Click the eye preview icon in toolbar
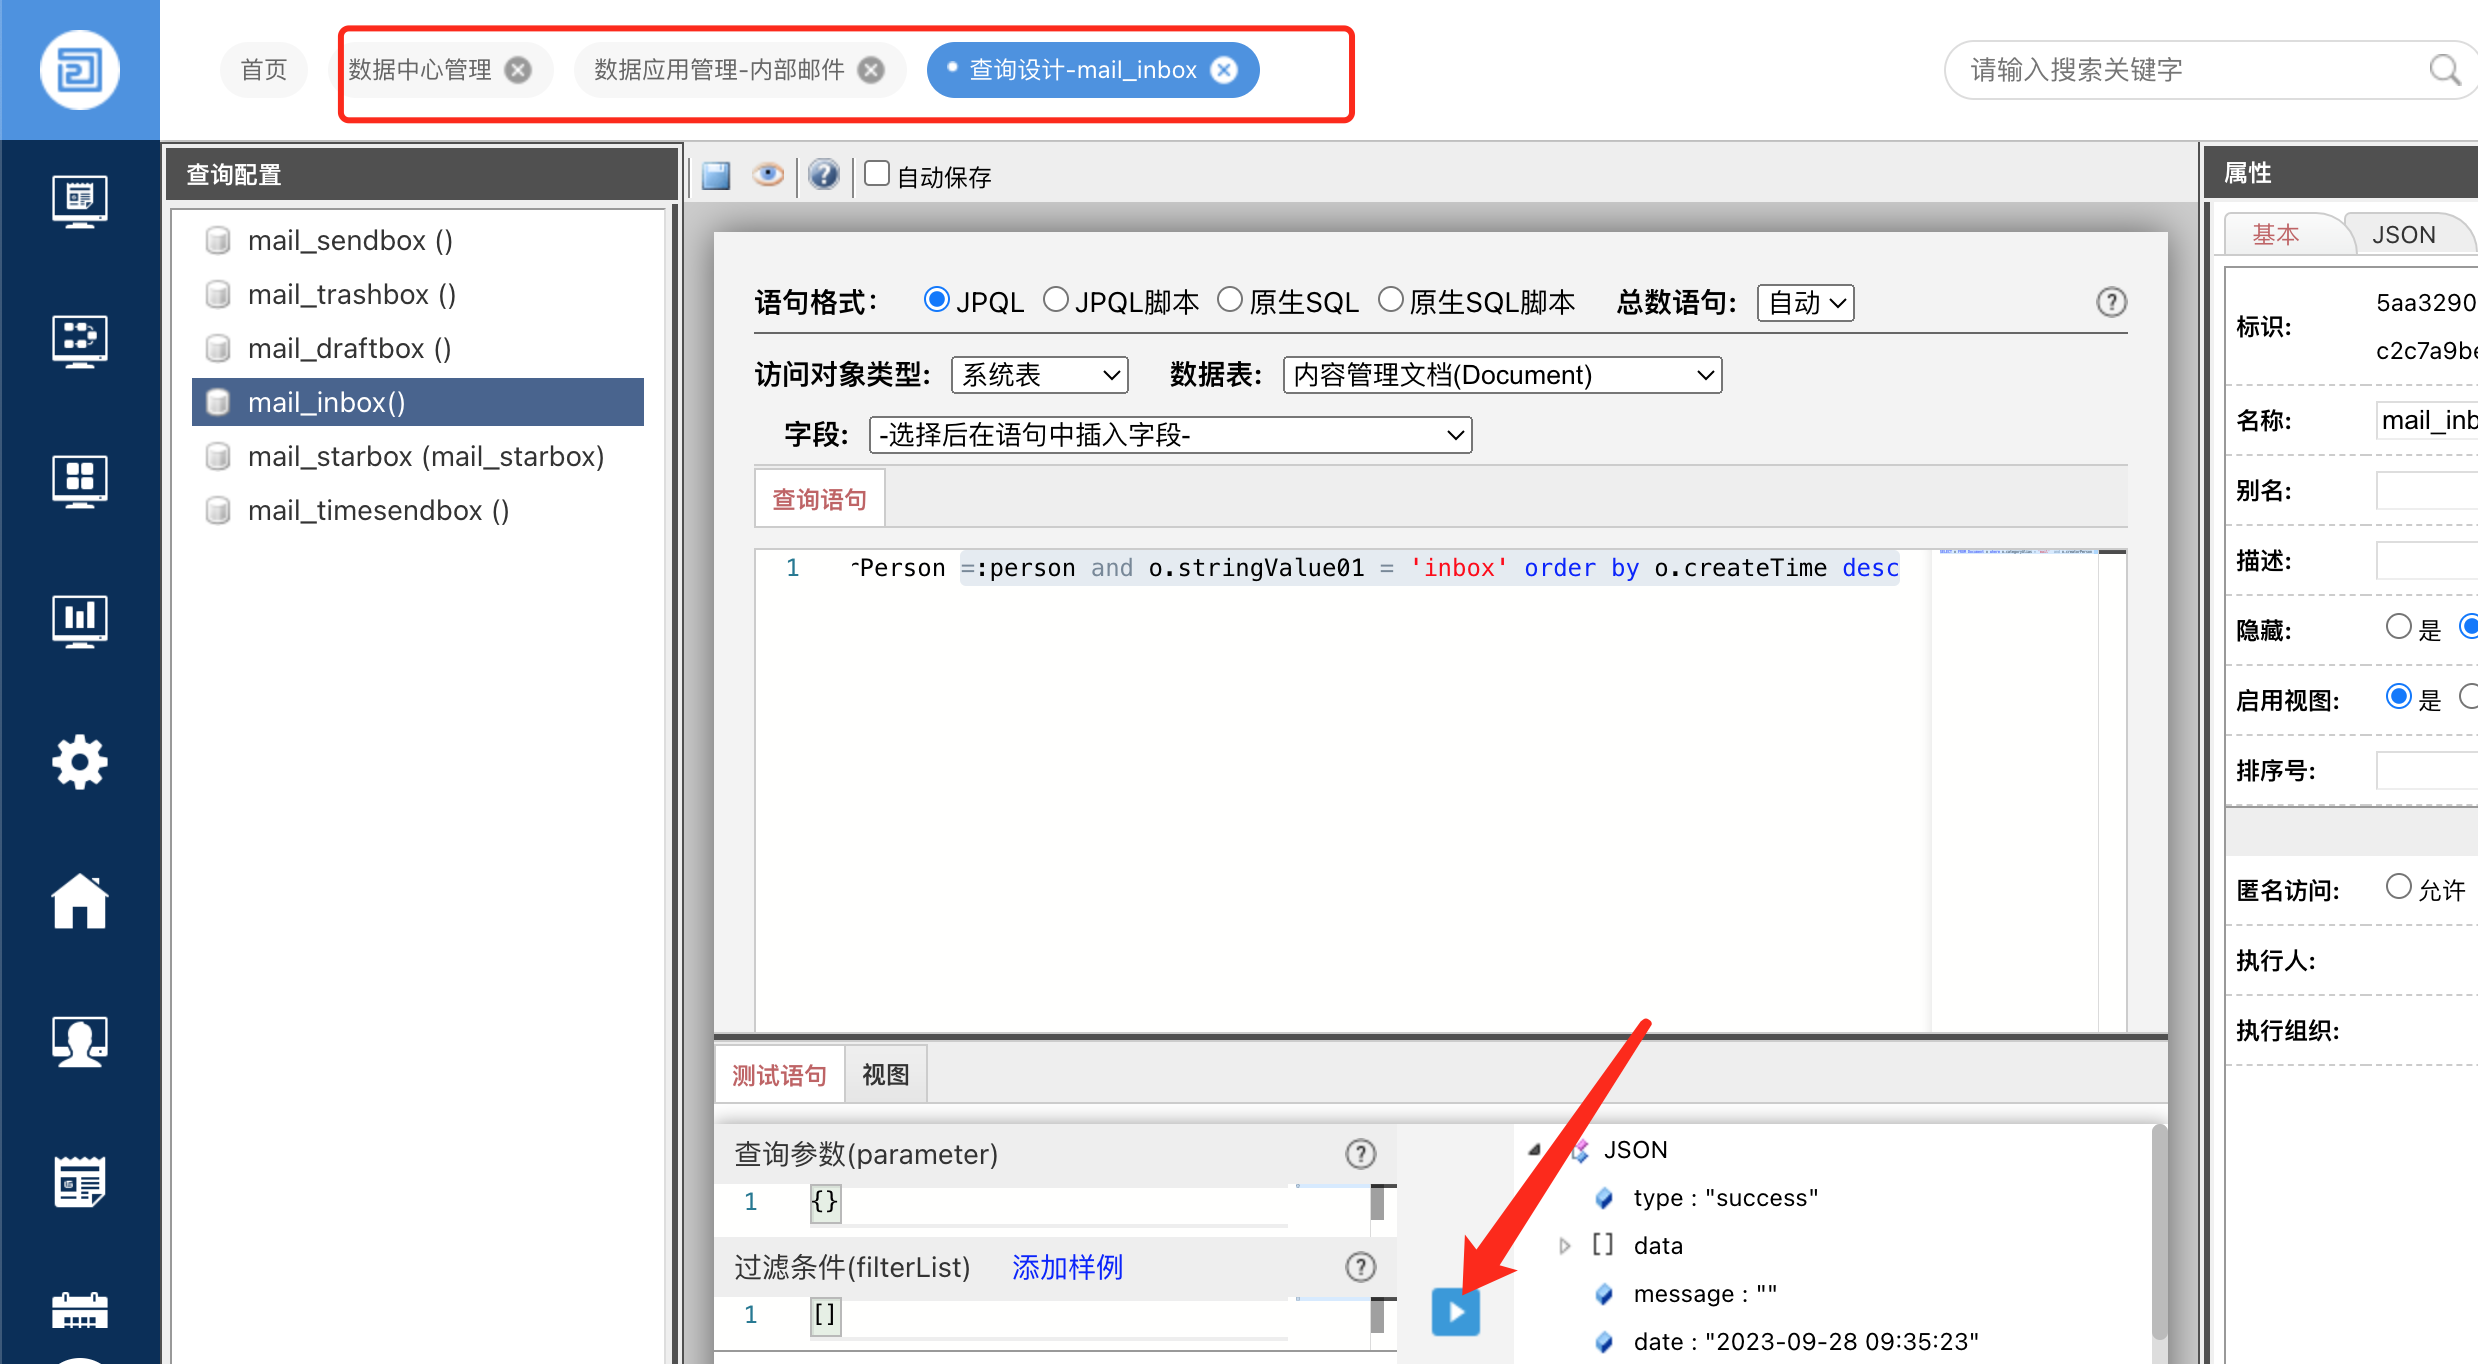This screenshot has height=1364, width=2478. click(x=767, y=175)
